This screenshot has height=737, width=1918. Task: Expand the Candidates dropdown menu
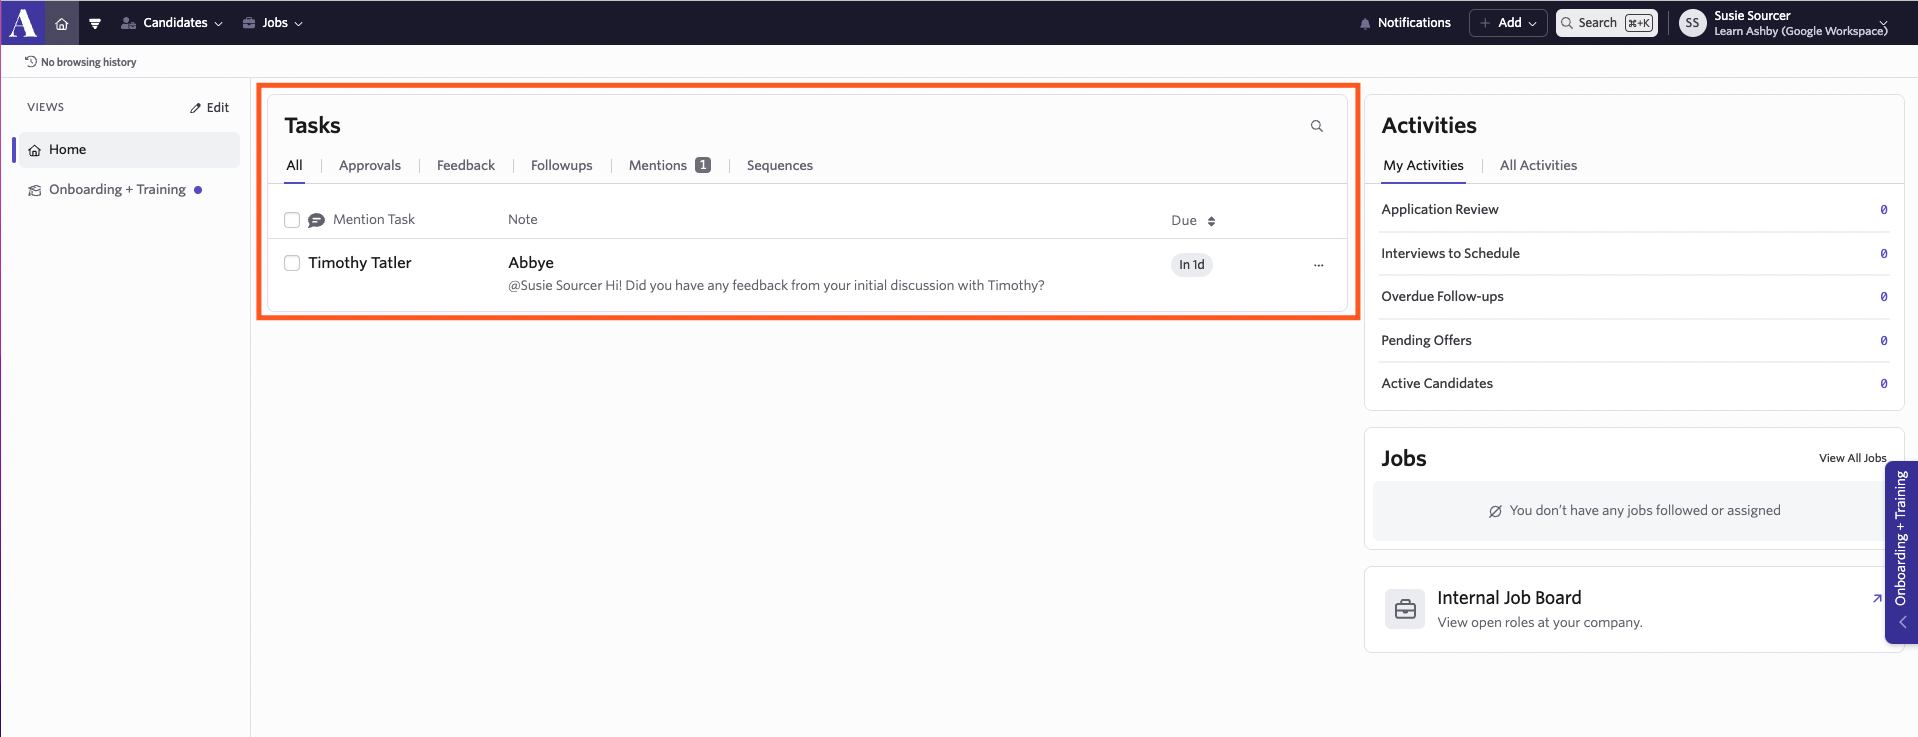click(x=172, y=23)
